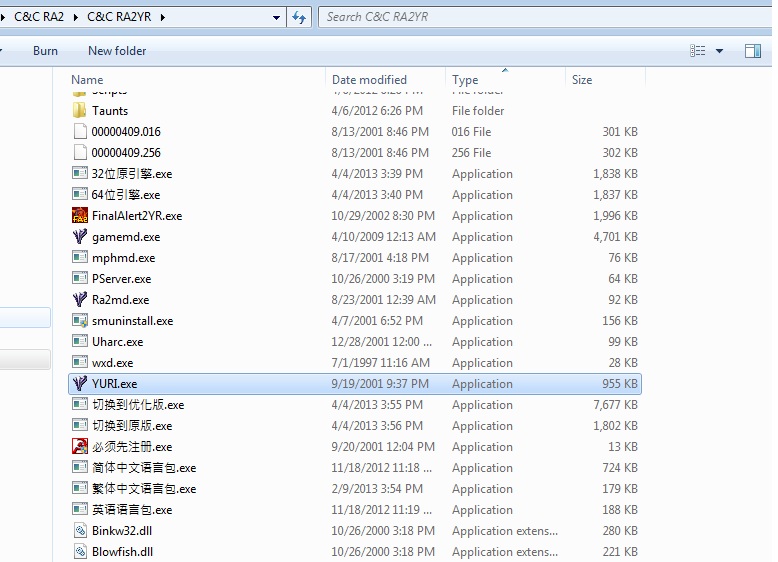
Task: Select the Binkw32.dll file icon
Action: point(80,530)
